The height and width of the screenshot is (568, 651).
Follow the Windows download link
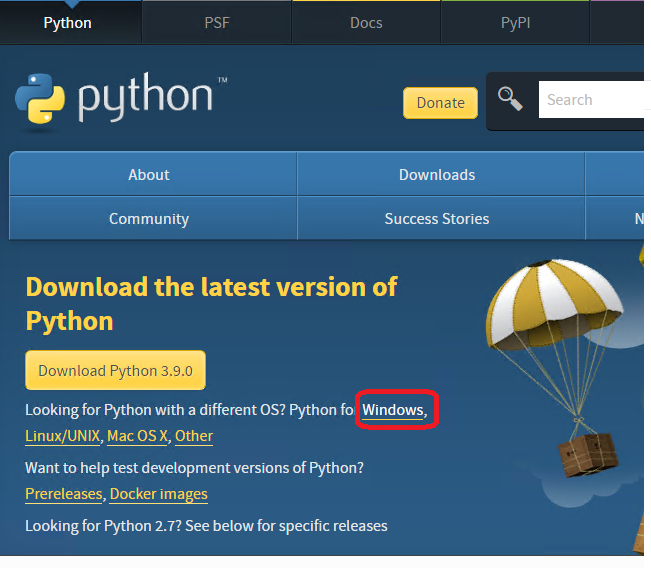tap(393, 410)
